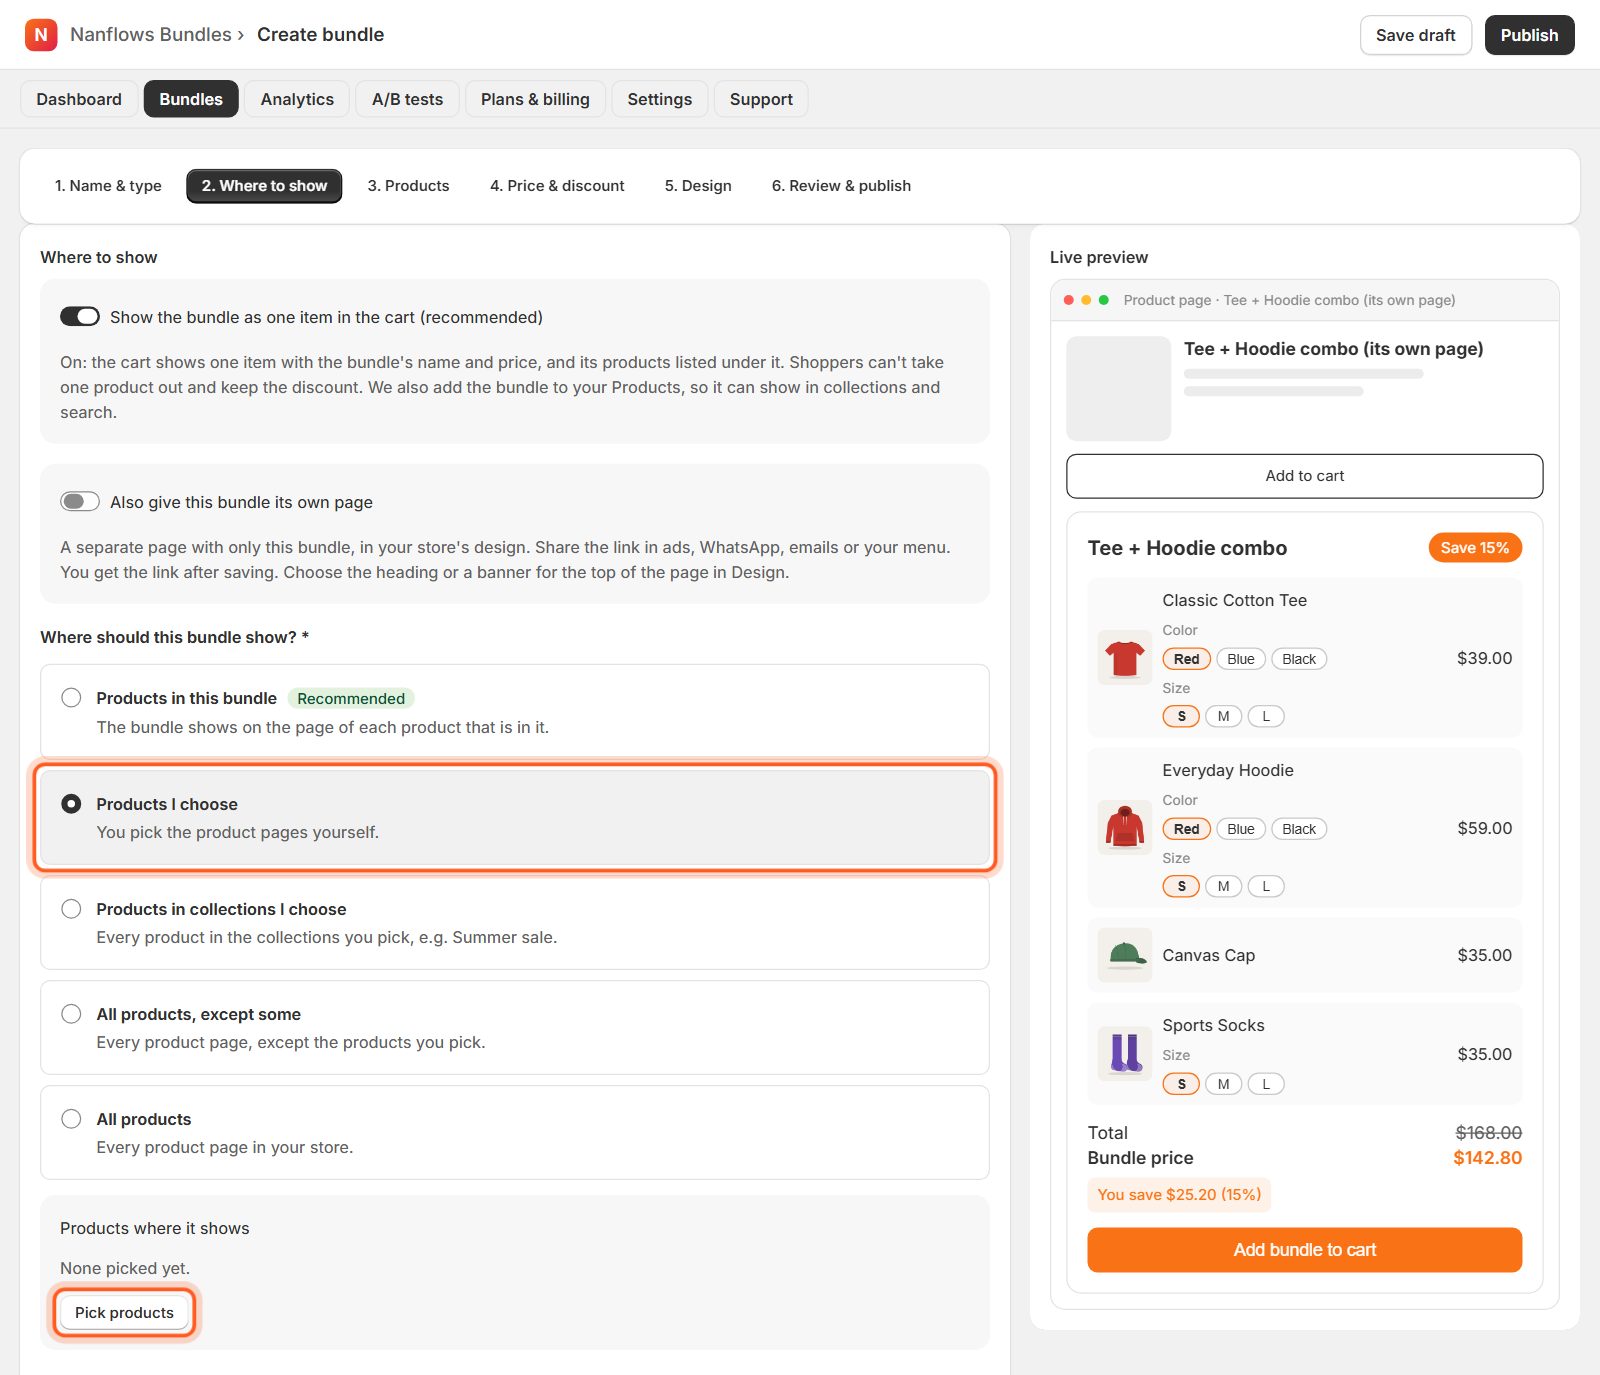Open step 5. Design
Screen dimensions: 1600x1375
pos(698,186)
